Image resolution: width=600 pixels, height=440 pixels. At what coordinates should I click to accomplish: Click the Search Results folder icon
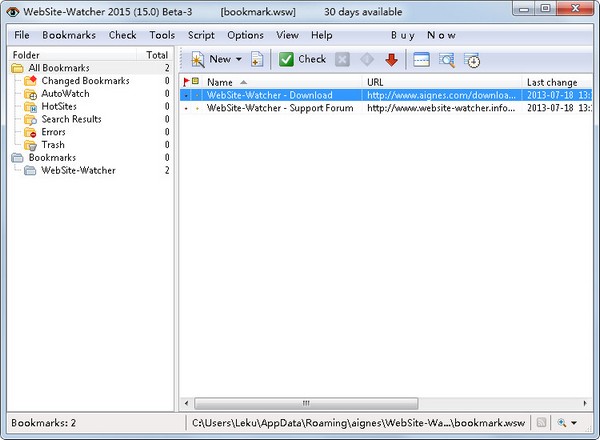[x=30, y=119]
